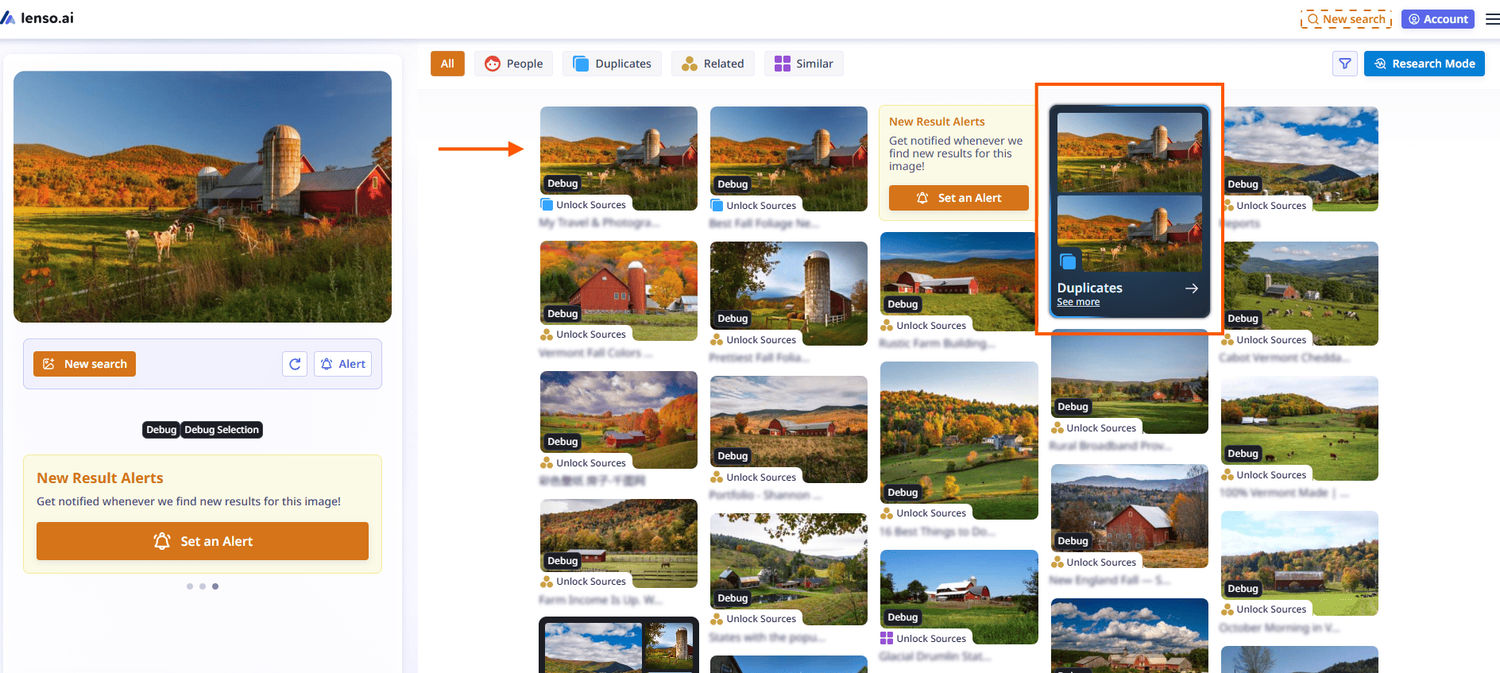Open the large uploaded farm image

coord(202,197)
